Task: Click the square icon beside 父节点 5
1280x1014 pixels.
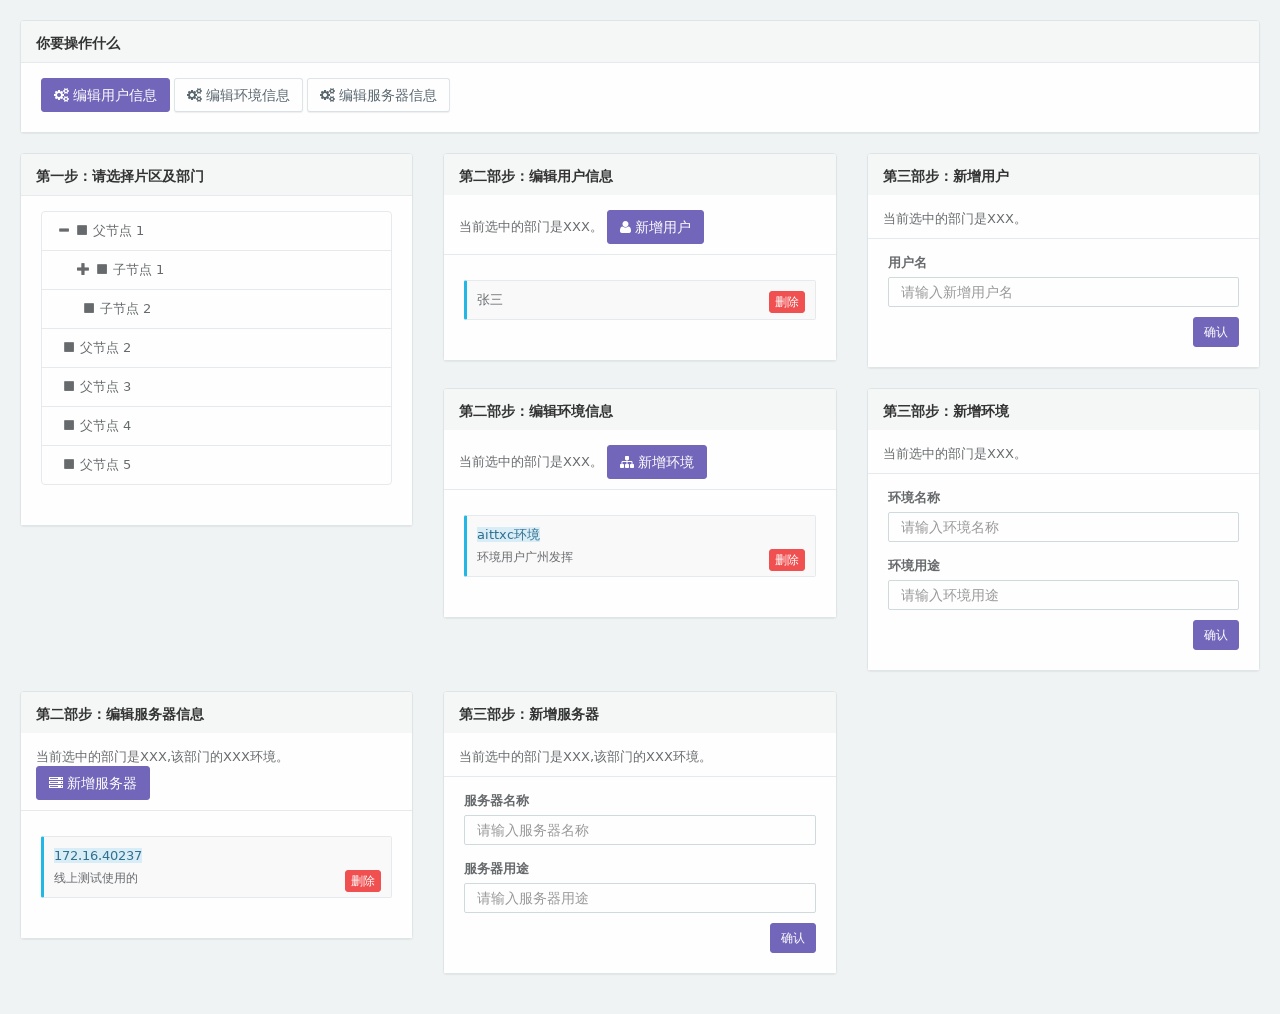Action: point(69,465)
